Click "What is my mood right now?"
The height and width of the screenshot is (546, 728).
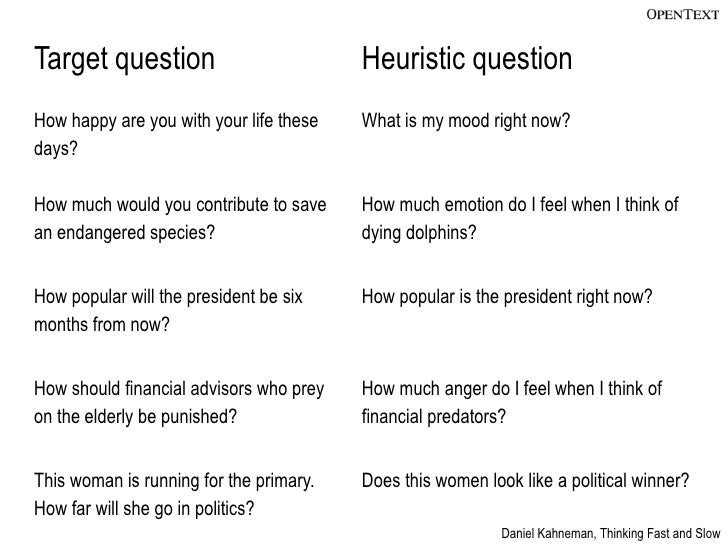[x=466, y=121]
